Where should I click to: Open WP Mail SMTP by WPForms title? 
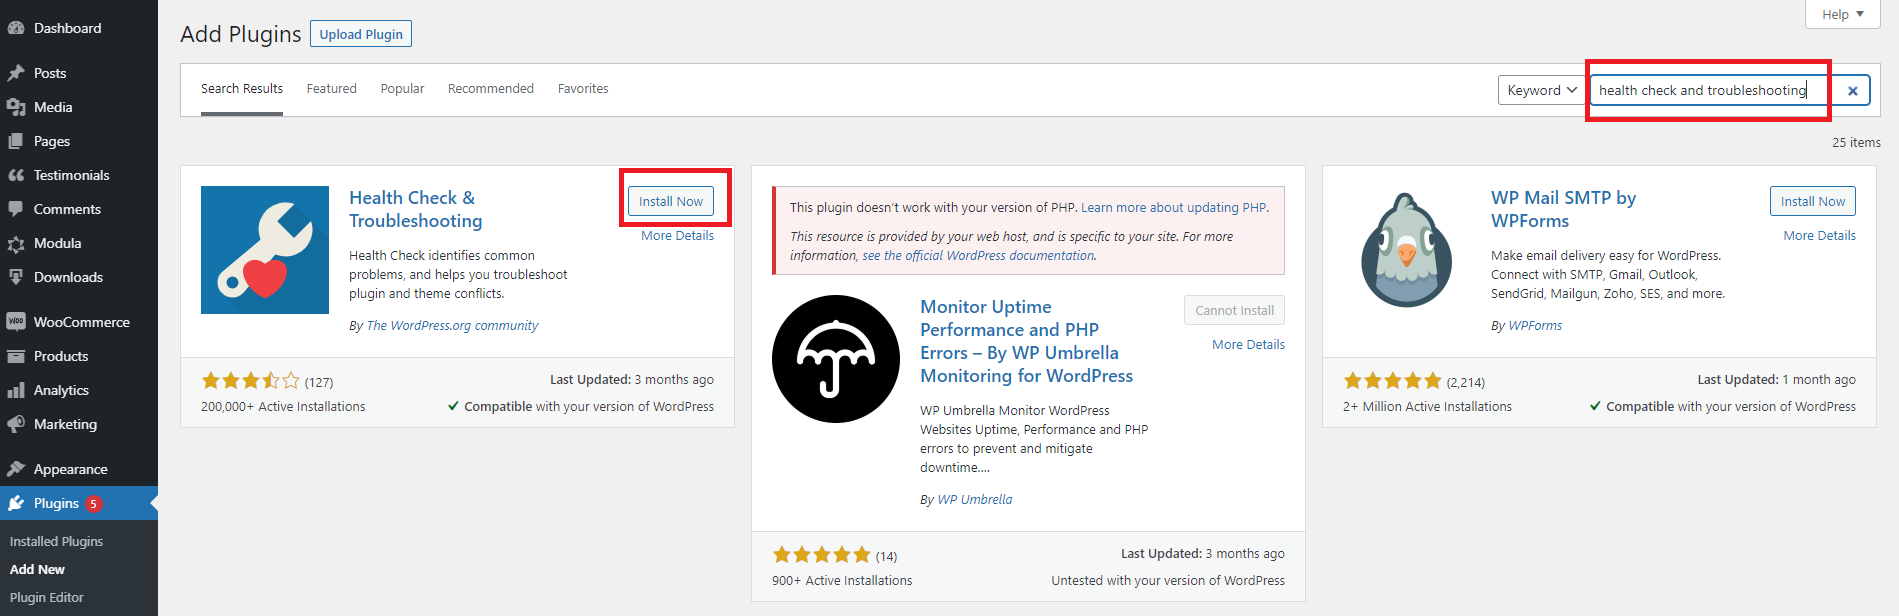(x=1564, y=209)
